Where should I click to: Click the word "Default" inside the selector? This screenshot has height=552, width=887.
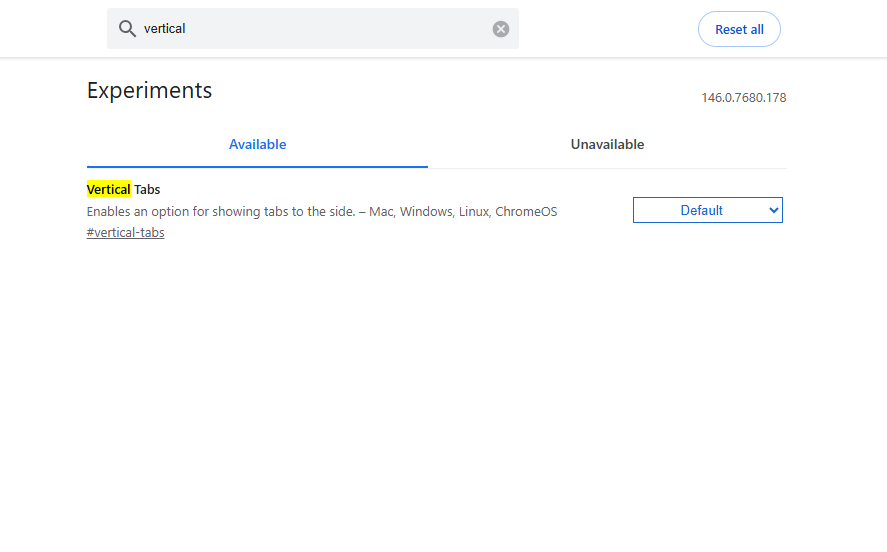701,210
